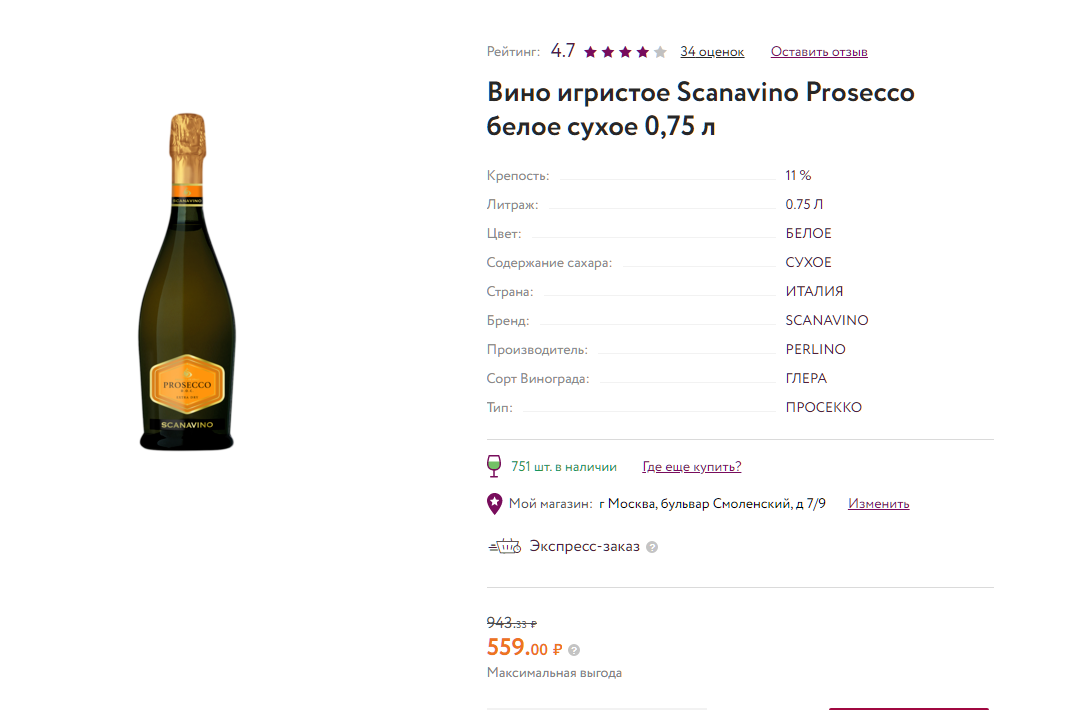Click the store location pin icon

494,503
